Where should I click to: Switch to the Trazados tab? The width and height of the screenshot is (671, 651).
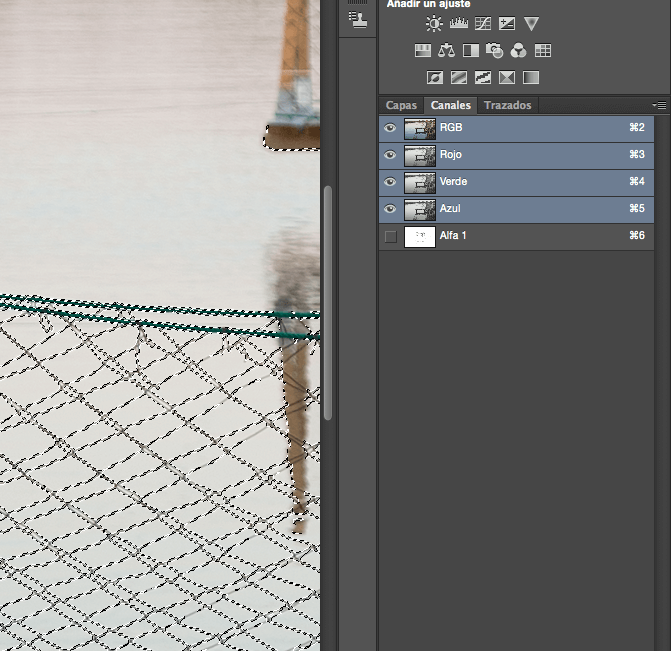click(x=508, y=105)
